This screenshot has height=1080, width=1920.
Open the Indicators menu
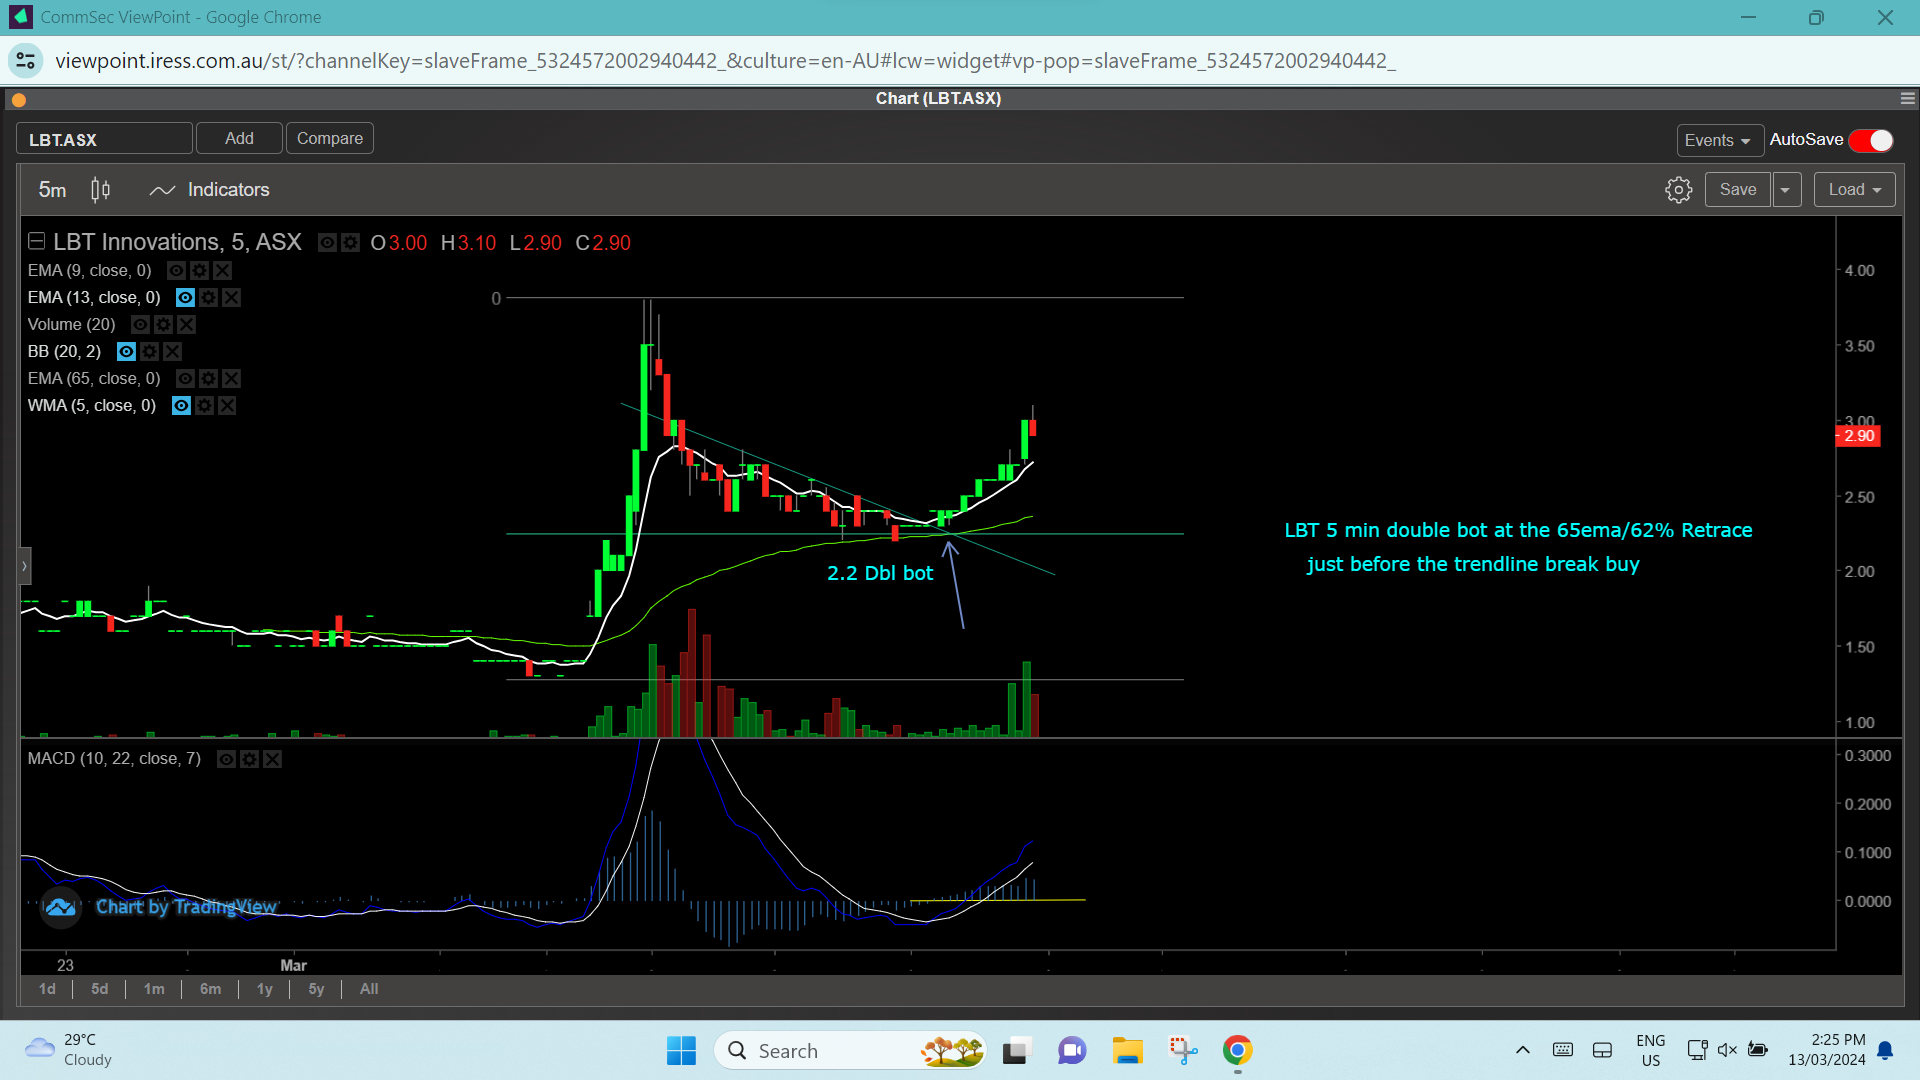(x=209, y=190)
